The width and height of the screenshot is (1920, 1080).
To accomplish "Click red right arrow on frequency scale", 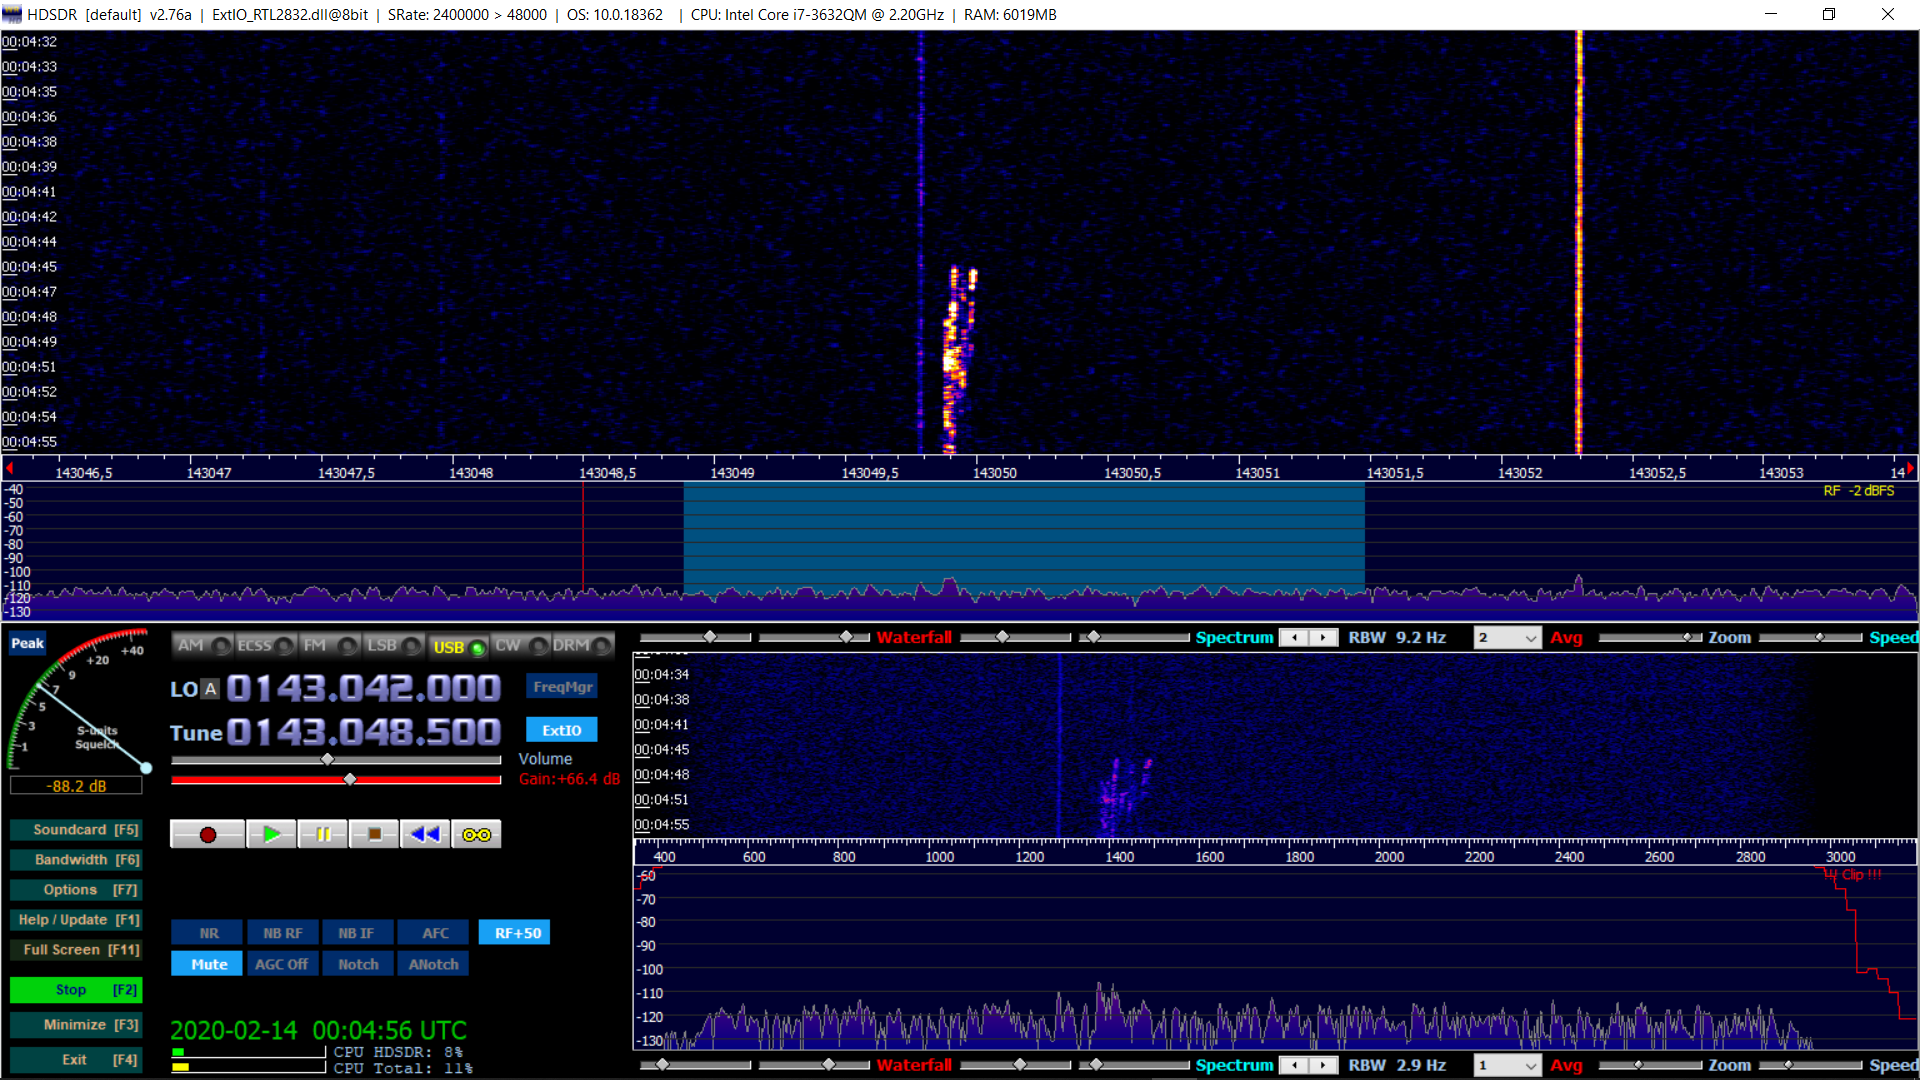I will 1910,468.
